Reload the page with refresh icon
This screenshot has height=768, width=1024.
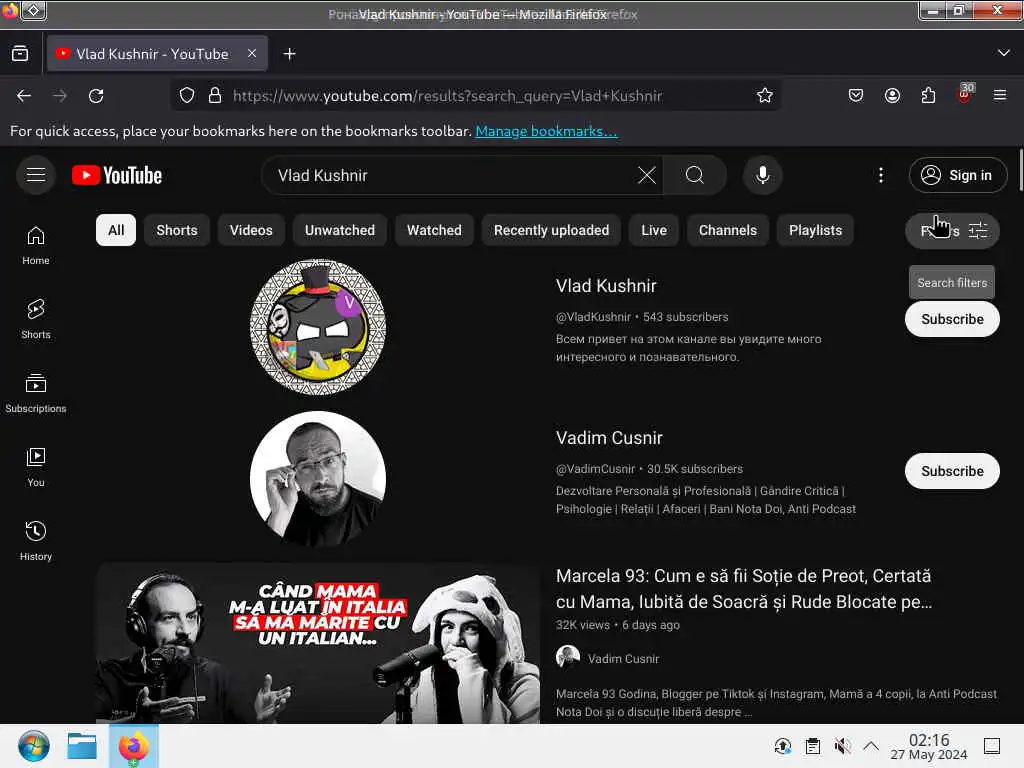[96, 96]
